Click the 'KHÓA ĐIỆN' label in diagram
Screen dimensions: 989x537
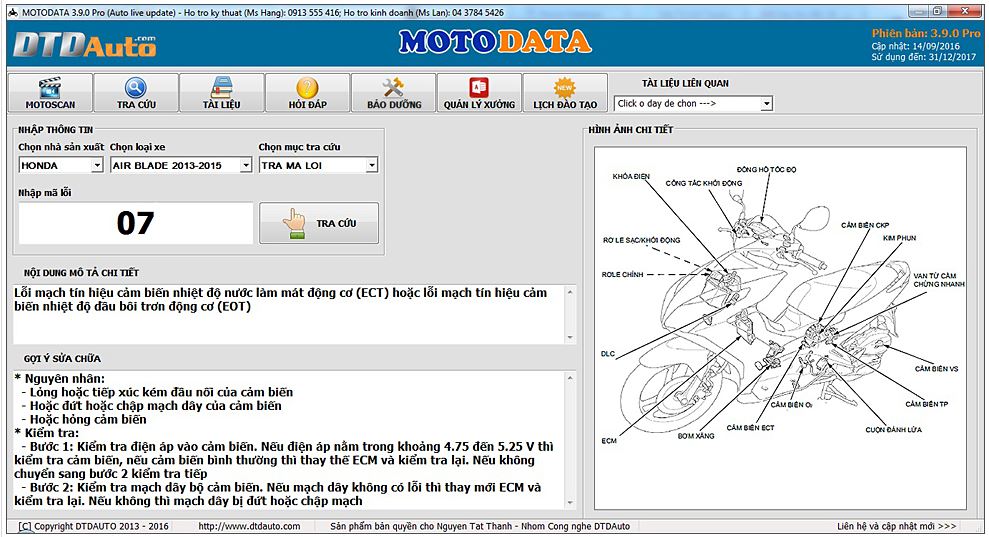tap(631, 176)
